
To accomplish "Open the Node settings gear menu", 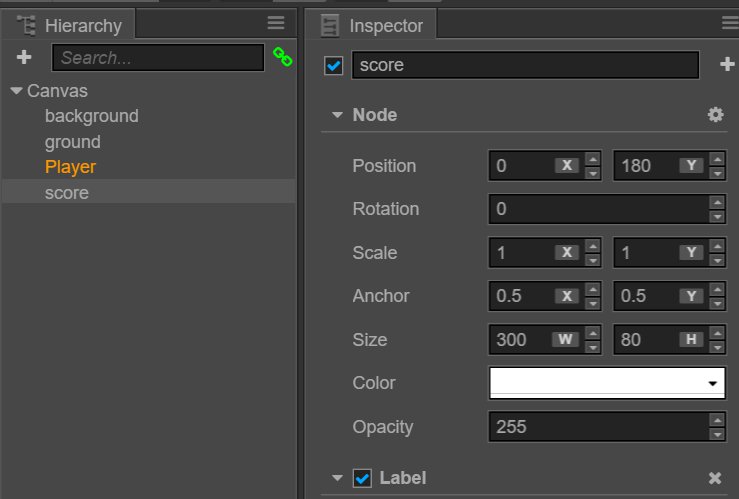I will pyautogui.click(x=715, y=115).
